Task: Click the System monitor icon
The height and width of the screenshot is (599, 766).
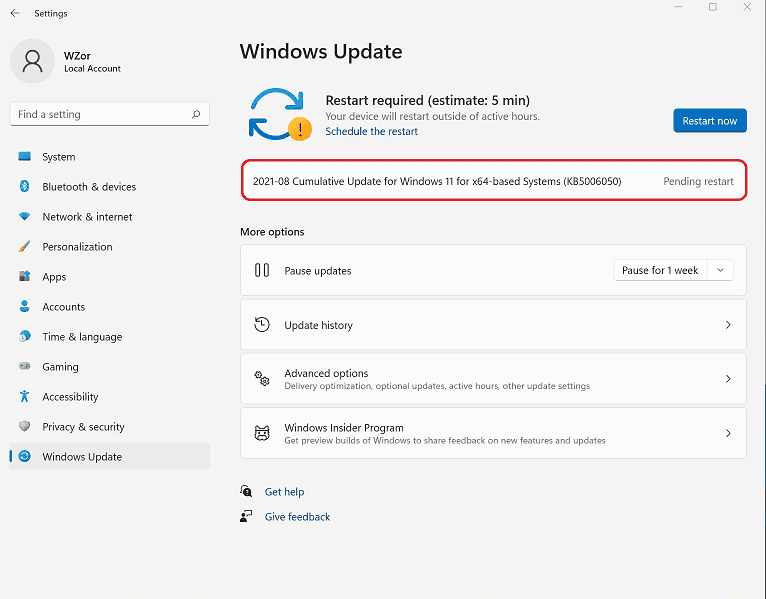Action: [x=24, y=156]
